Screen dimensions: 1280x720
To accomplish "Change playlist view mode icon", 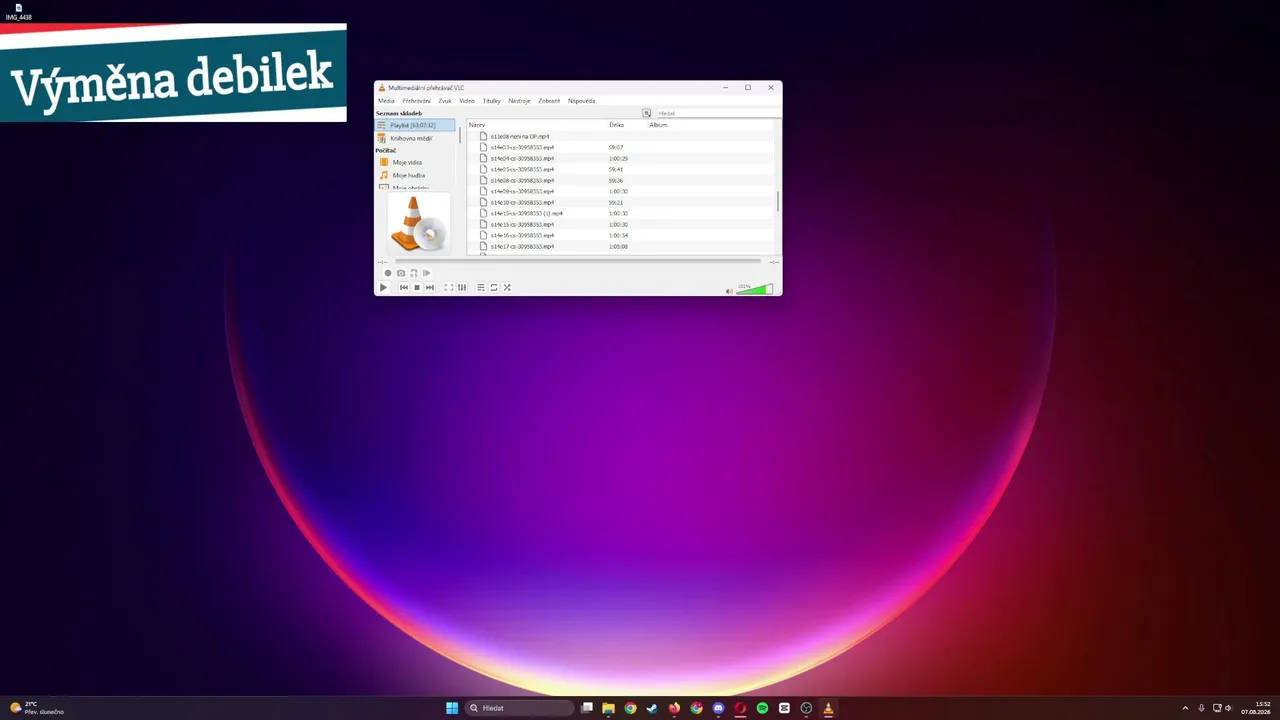I will pos(646,113).
